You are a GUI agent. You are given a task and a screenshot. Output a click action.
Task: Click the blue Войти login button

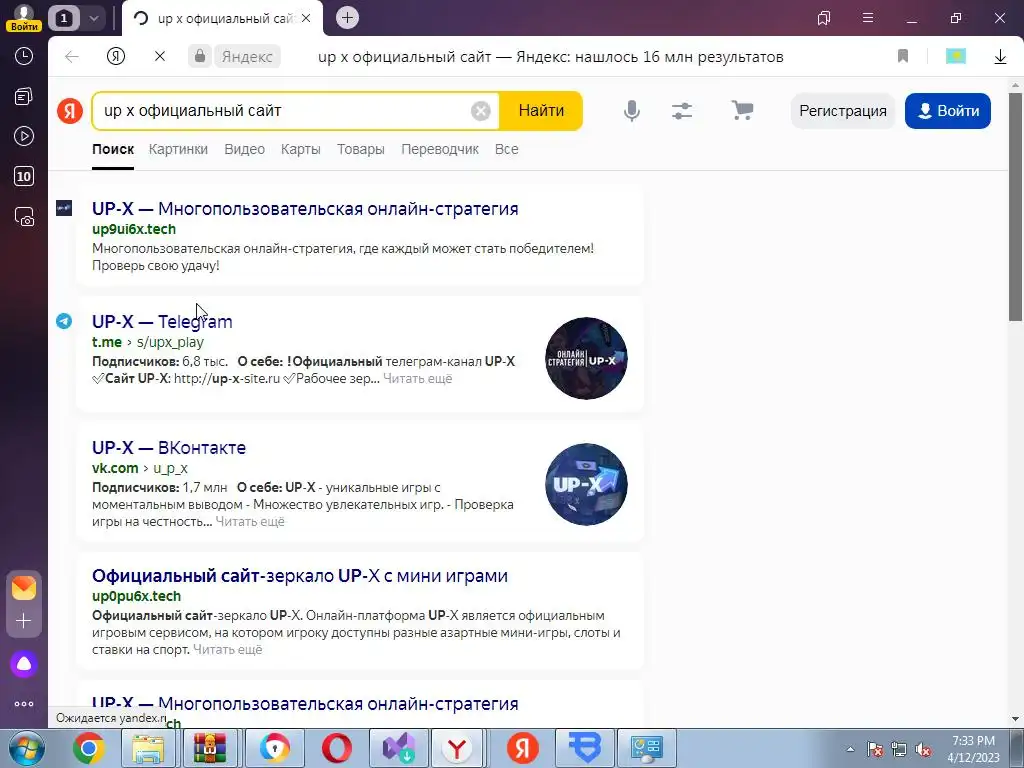[948, 111]
